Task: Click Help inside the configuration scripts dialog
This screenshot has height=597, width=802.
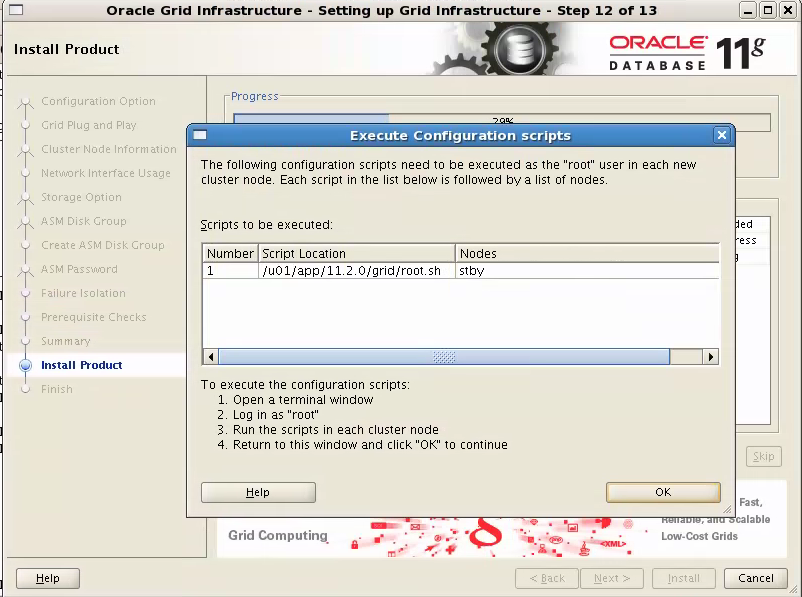Action: click(x=258, y=492)
